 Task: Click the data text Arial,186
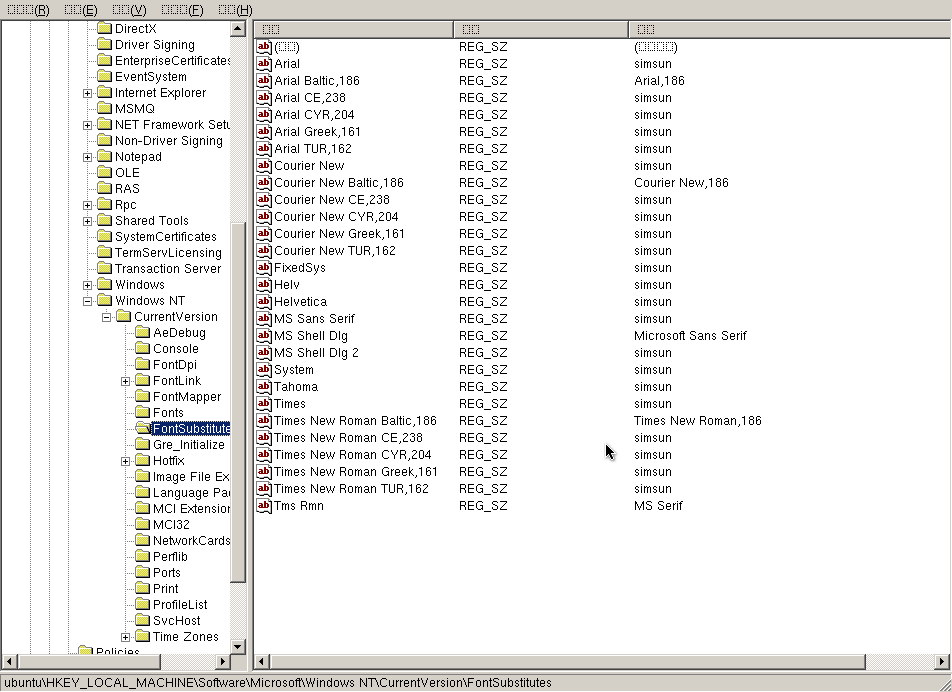click(x=659, y=81)
